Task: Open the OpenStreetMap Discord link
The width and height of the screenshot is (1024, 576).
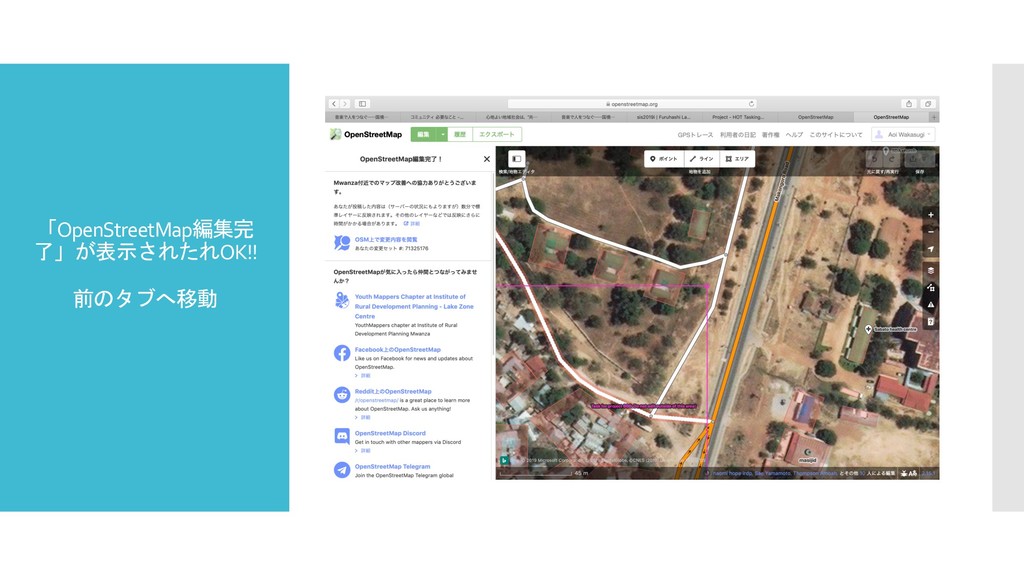Action: 390,433
